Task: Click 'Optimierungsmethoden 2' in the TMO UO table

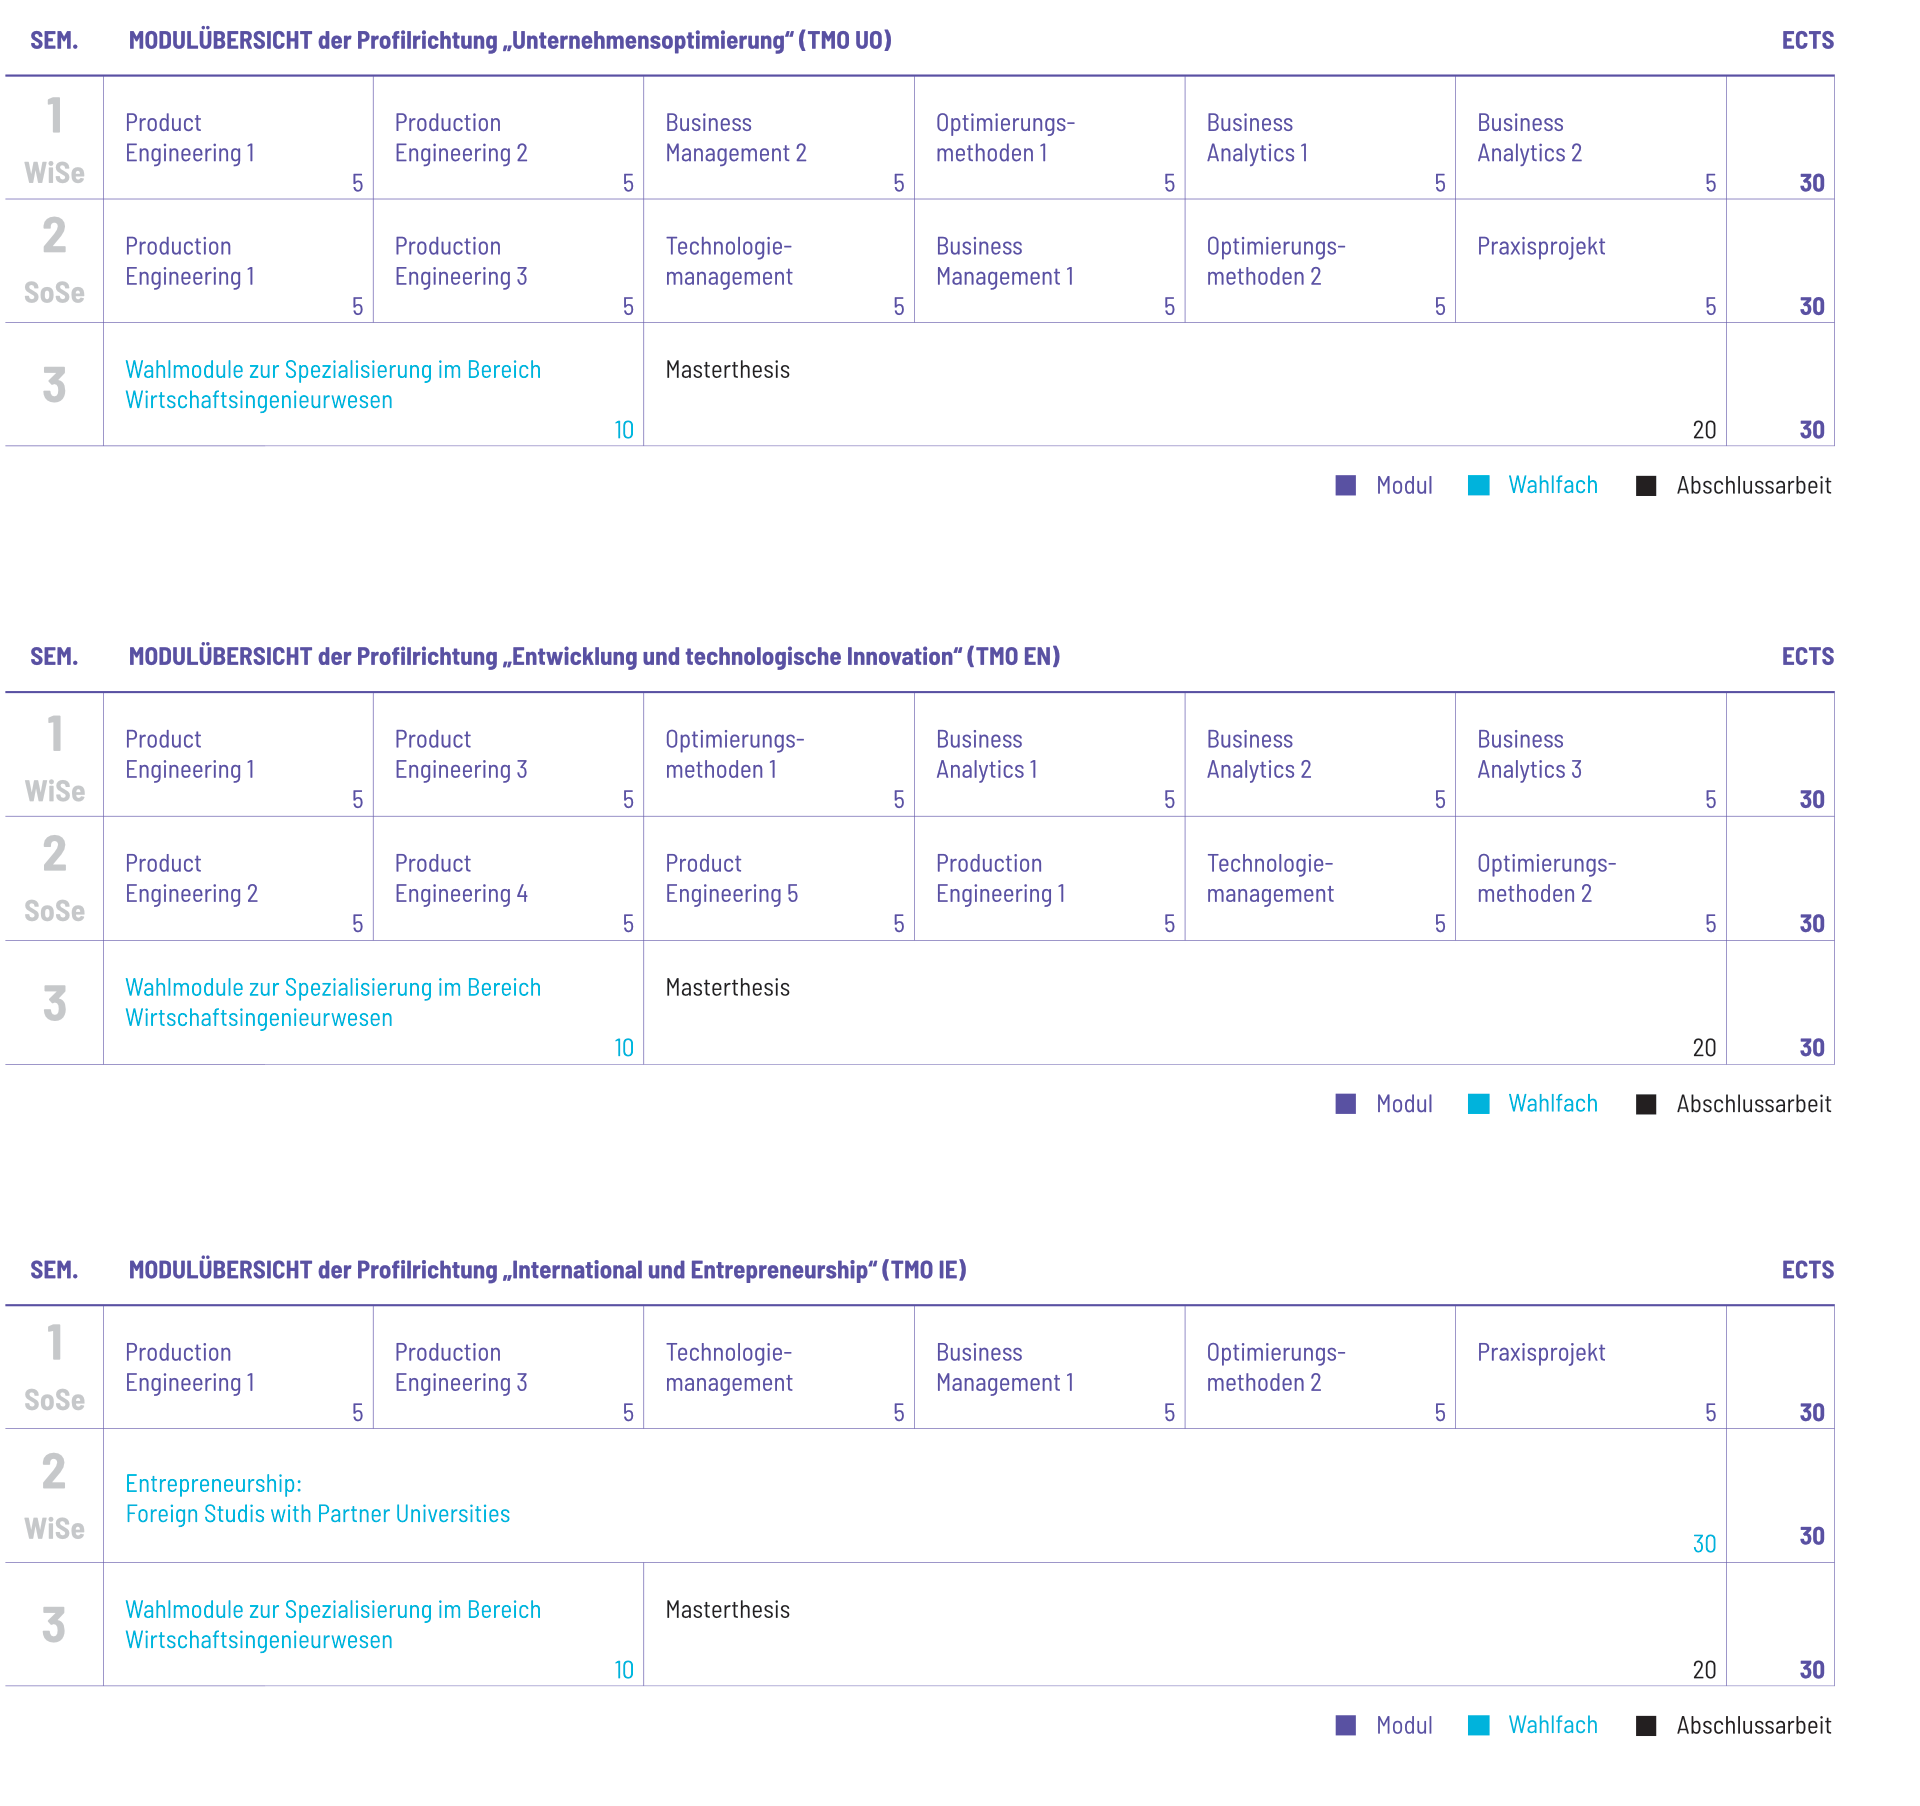Action: 1276,261
